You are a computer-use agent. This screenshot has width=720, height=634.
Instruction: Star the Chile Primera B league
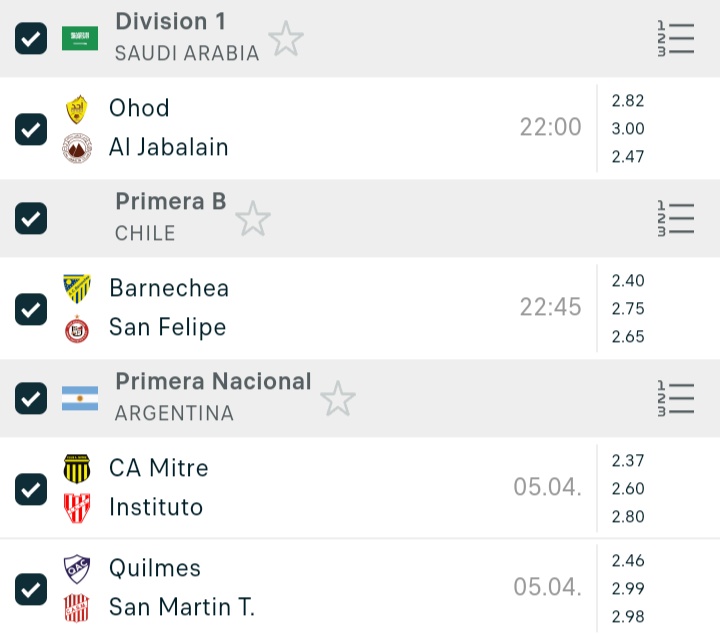click(253, 219)
